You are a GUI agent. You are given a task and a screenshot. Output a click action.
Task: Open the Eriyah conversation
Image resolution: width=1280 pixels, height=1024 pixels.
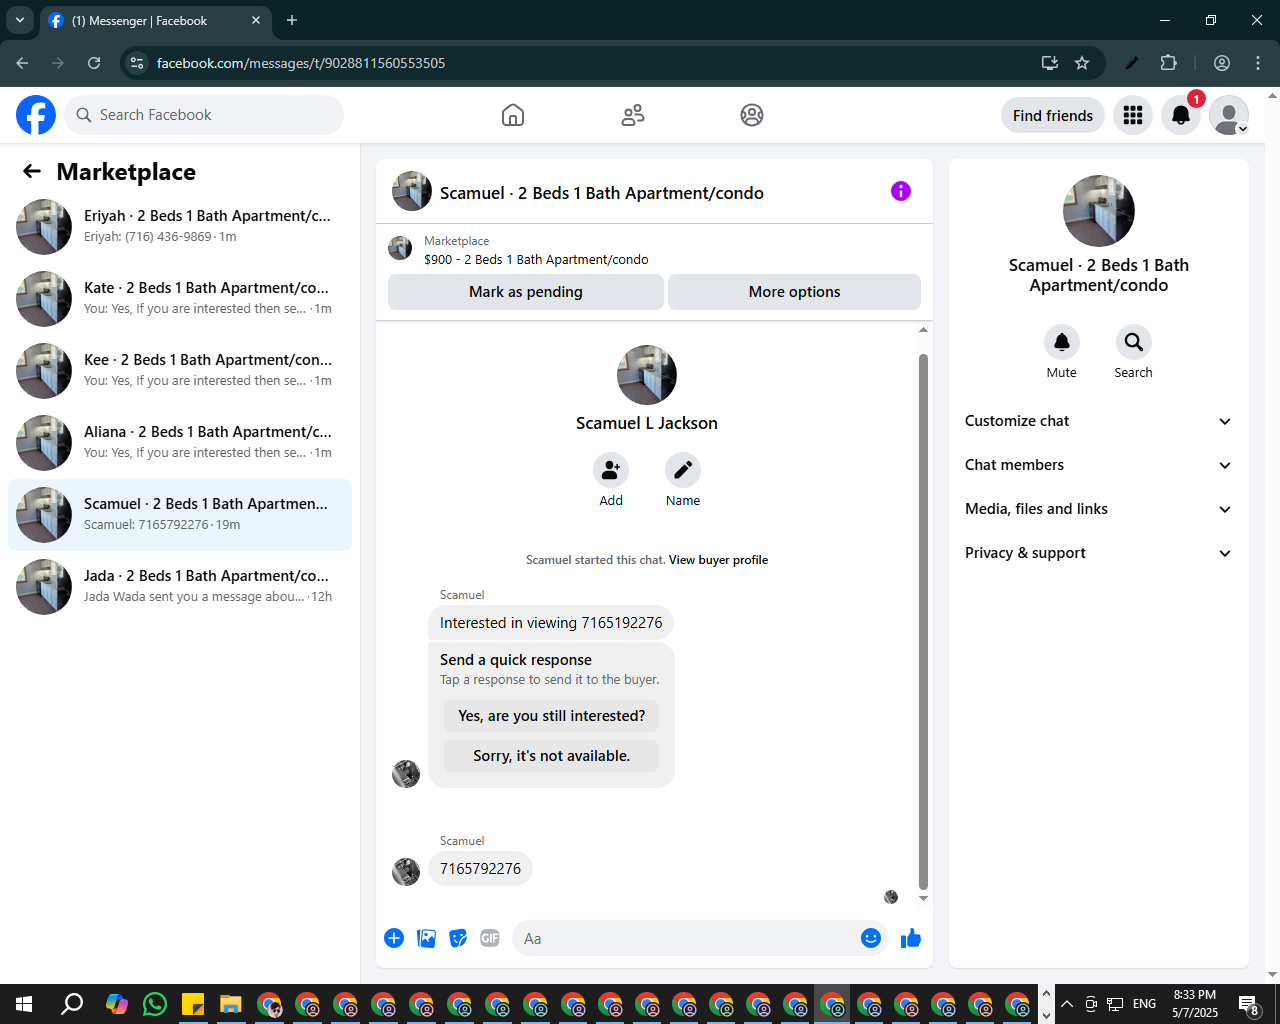click(x=180, y=227)
